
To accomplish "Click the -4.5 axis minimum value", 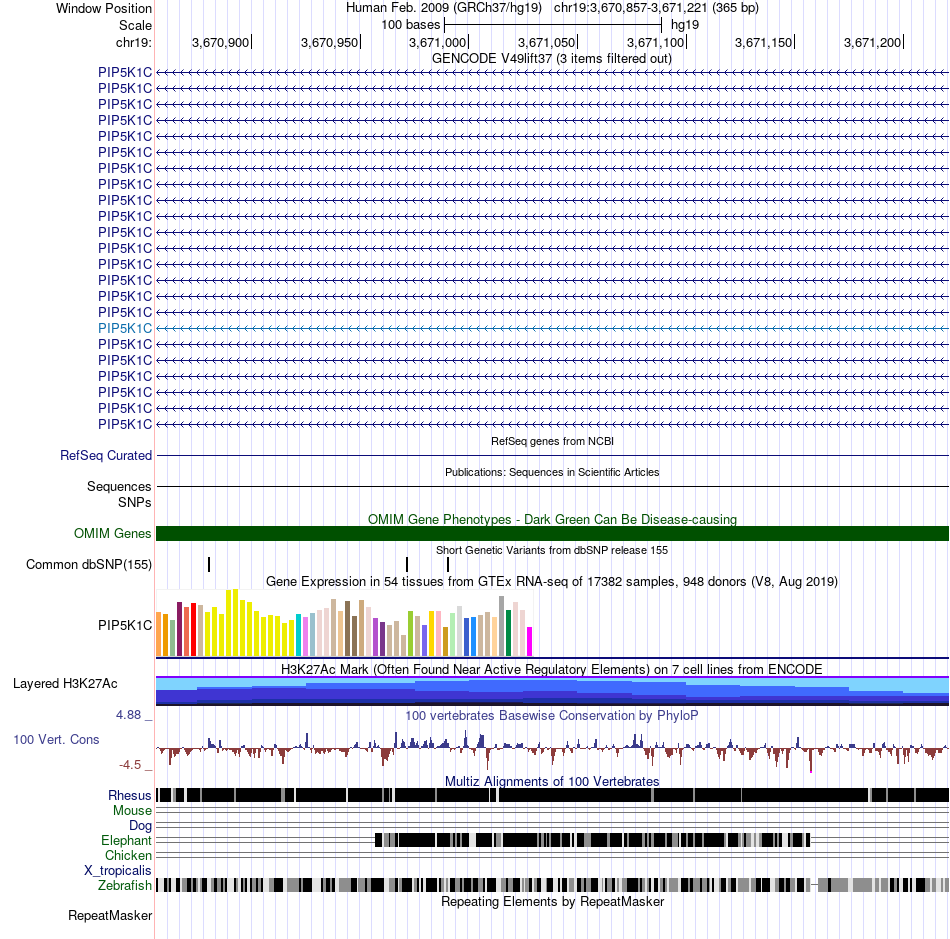I will coord(130,765).
